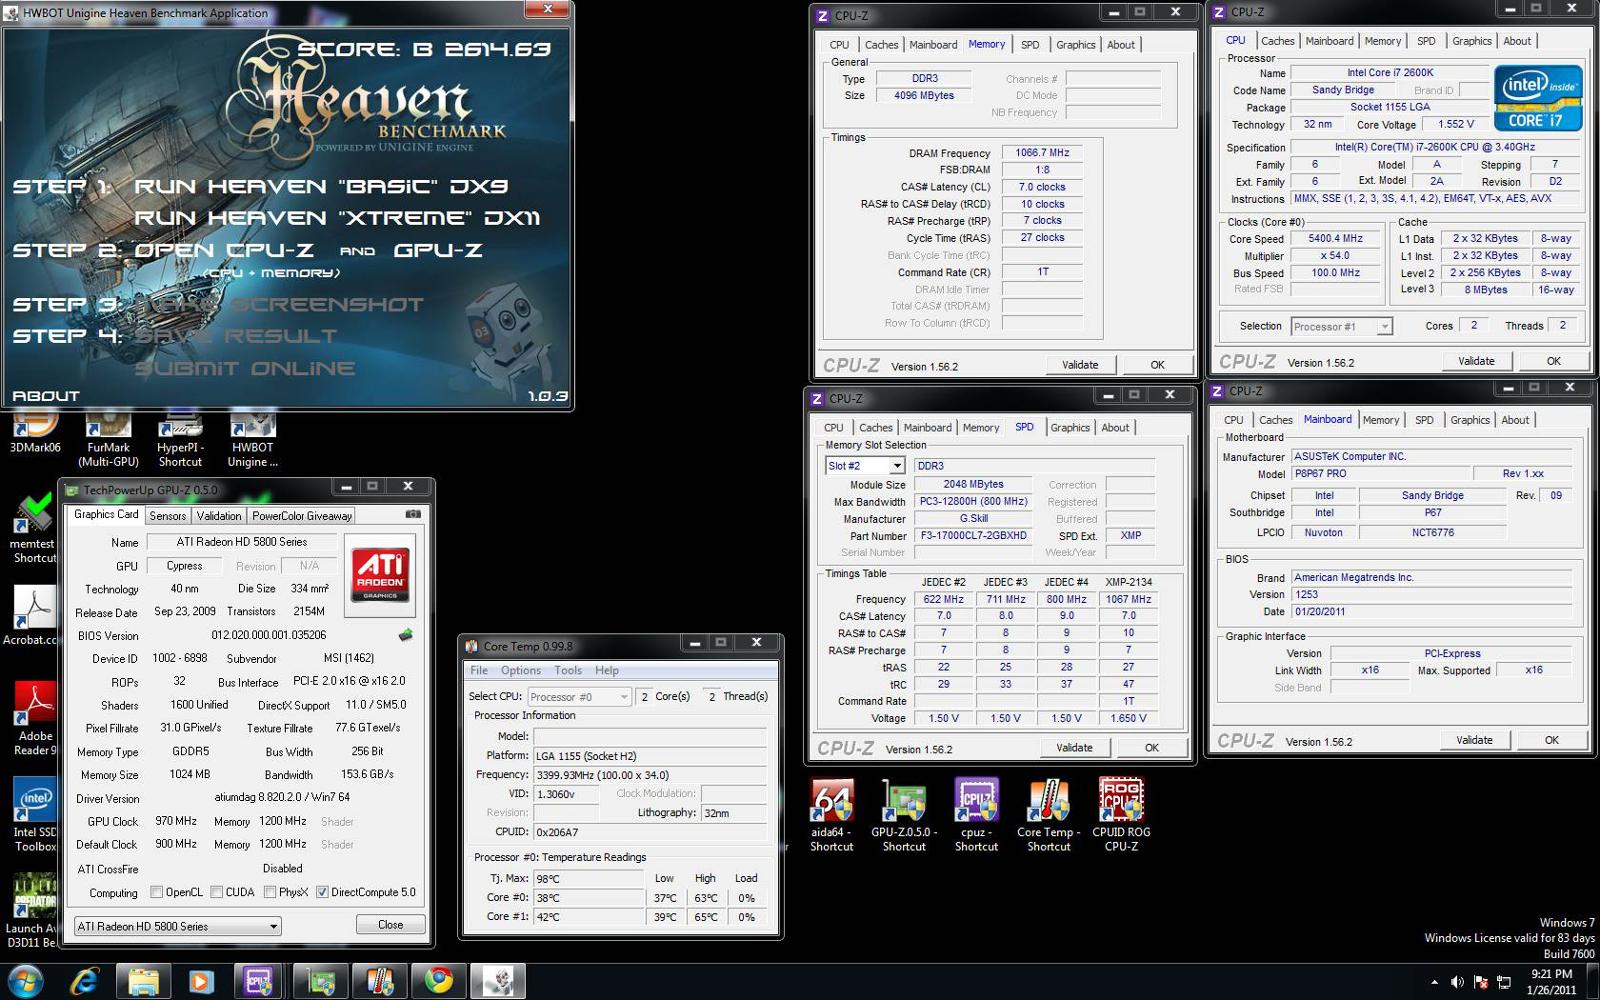Open the Core Temp Shortcut desktop icon
The width and height of the screenshot is (1600, 1000).
[x=1048, y=815]
